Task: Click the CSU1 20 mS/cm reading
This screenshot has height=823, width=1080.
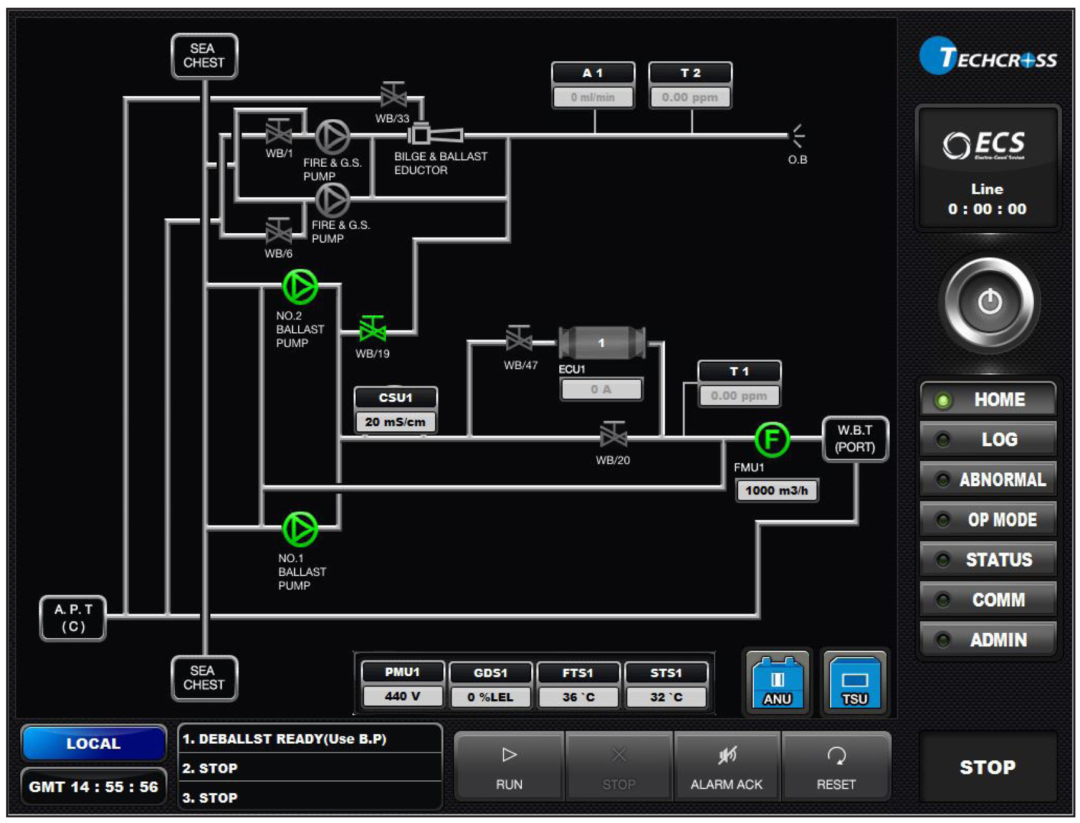Action: (x=395, y=422)
